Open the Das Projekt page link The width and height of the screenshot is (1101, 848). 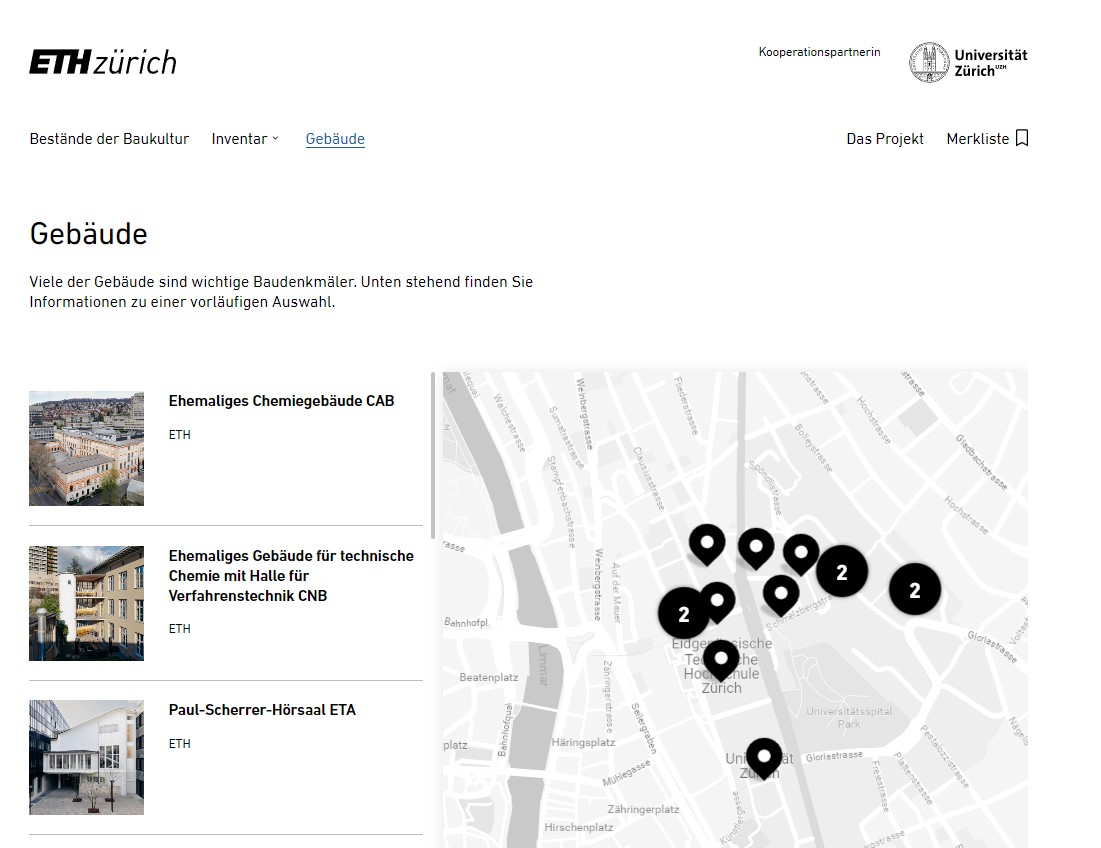pos(885,139)
